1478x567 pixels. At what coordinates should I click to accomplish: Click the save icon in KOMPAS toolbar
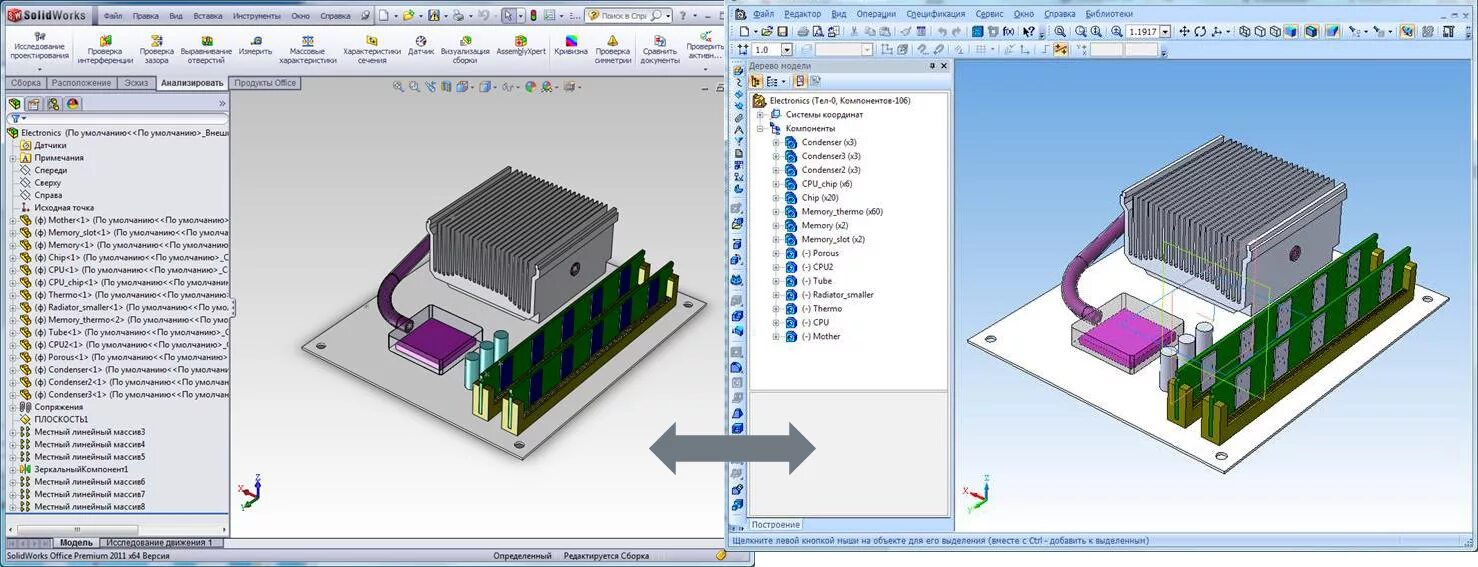click(781, 31)
